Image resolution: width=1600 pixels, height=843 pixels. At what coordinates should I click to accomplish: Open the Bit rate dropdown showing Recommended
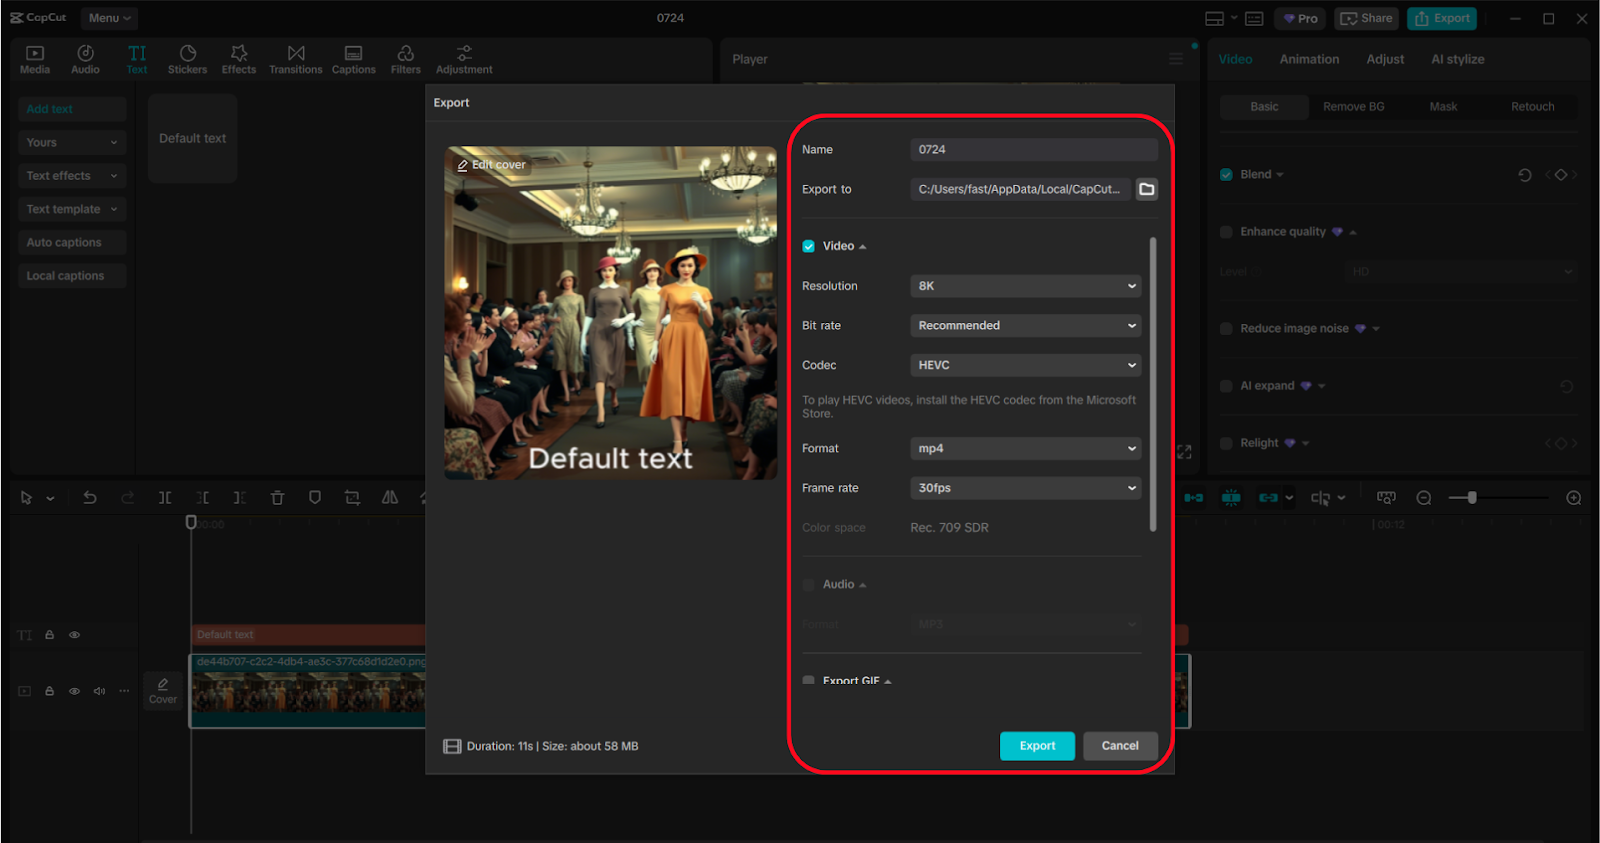point(1026,326)
